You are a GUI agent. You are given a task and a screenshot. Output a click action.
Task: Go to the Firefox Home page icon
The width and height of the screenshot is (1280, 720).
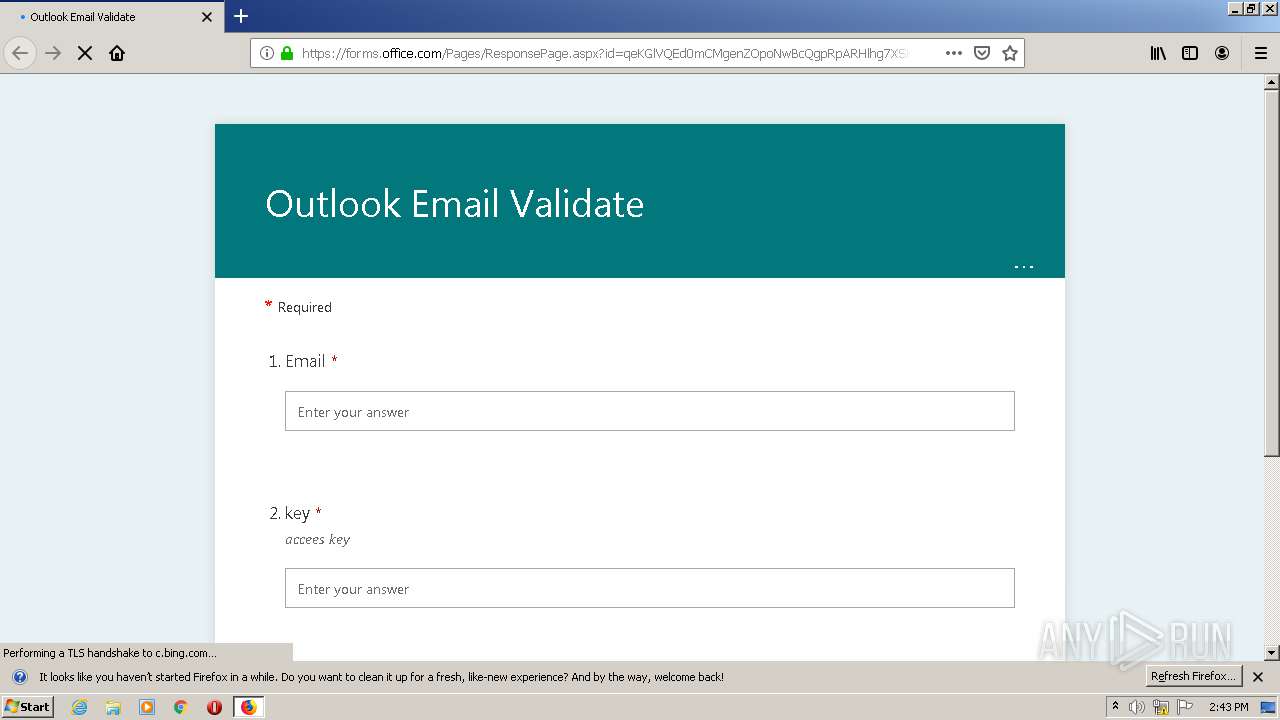point(117,53)
